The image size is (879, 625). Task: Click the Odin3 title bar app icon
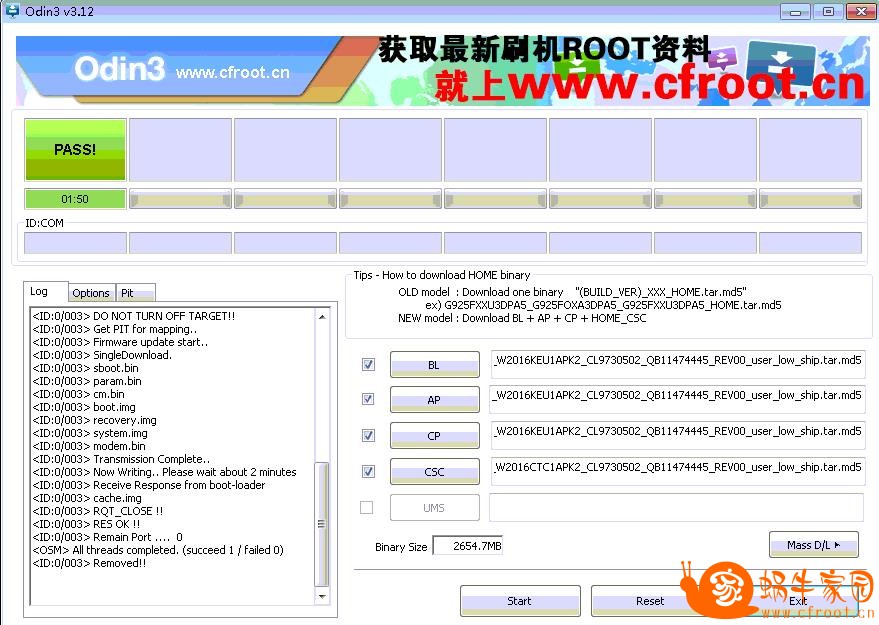point(12,10)
